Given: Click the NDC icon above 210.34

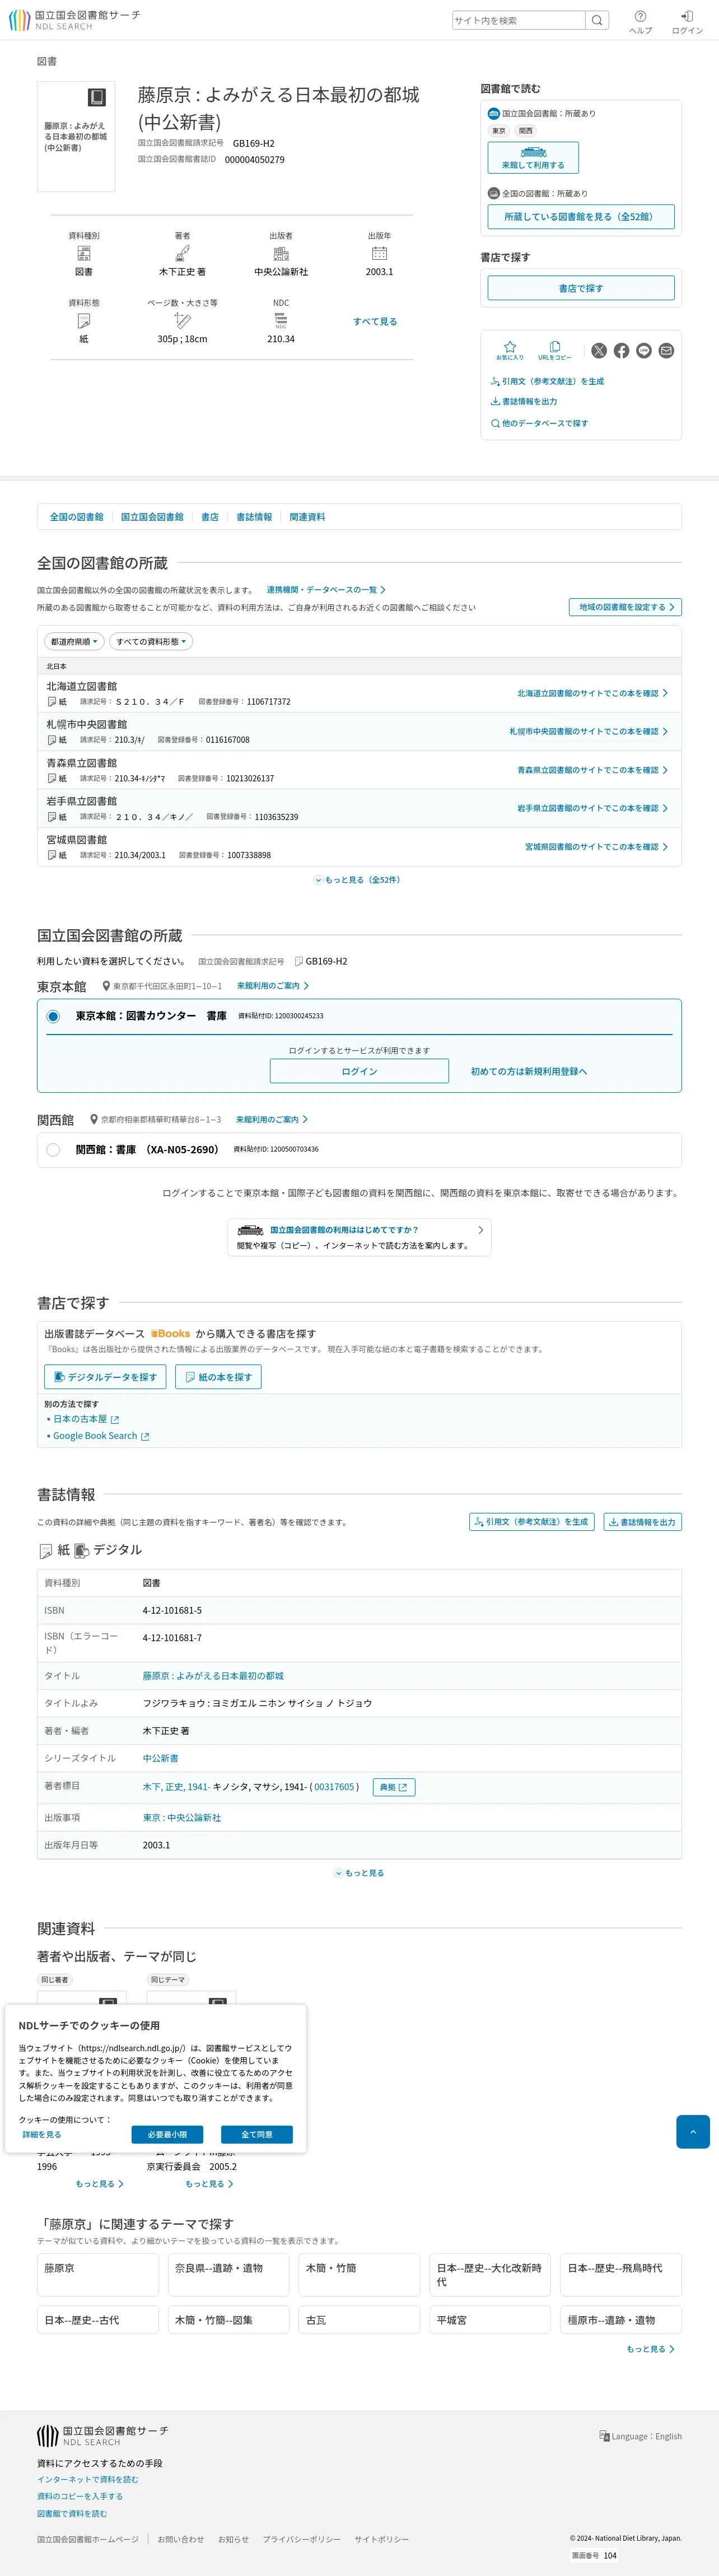Looking at the screenshot, I should (281, 321).
